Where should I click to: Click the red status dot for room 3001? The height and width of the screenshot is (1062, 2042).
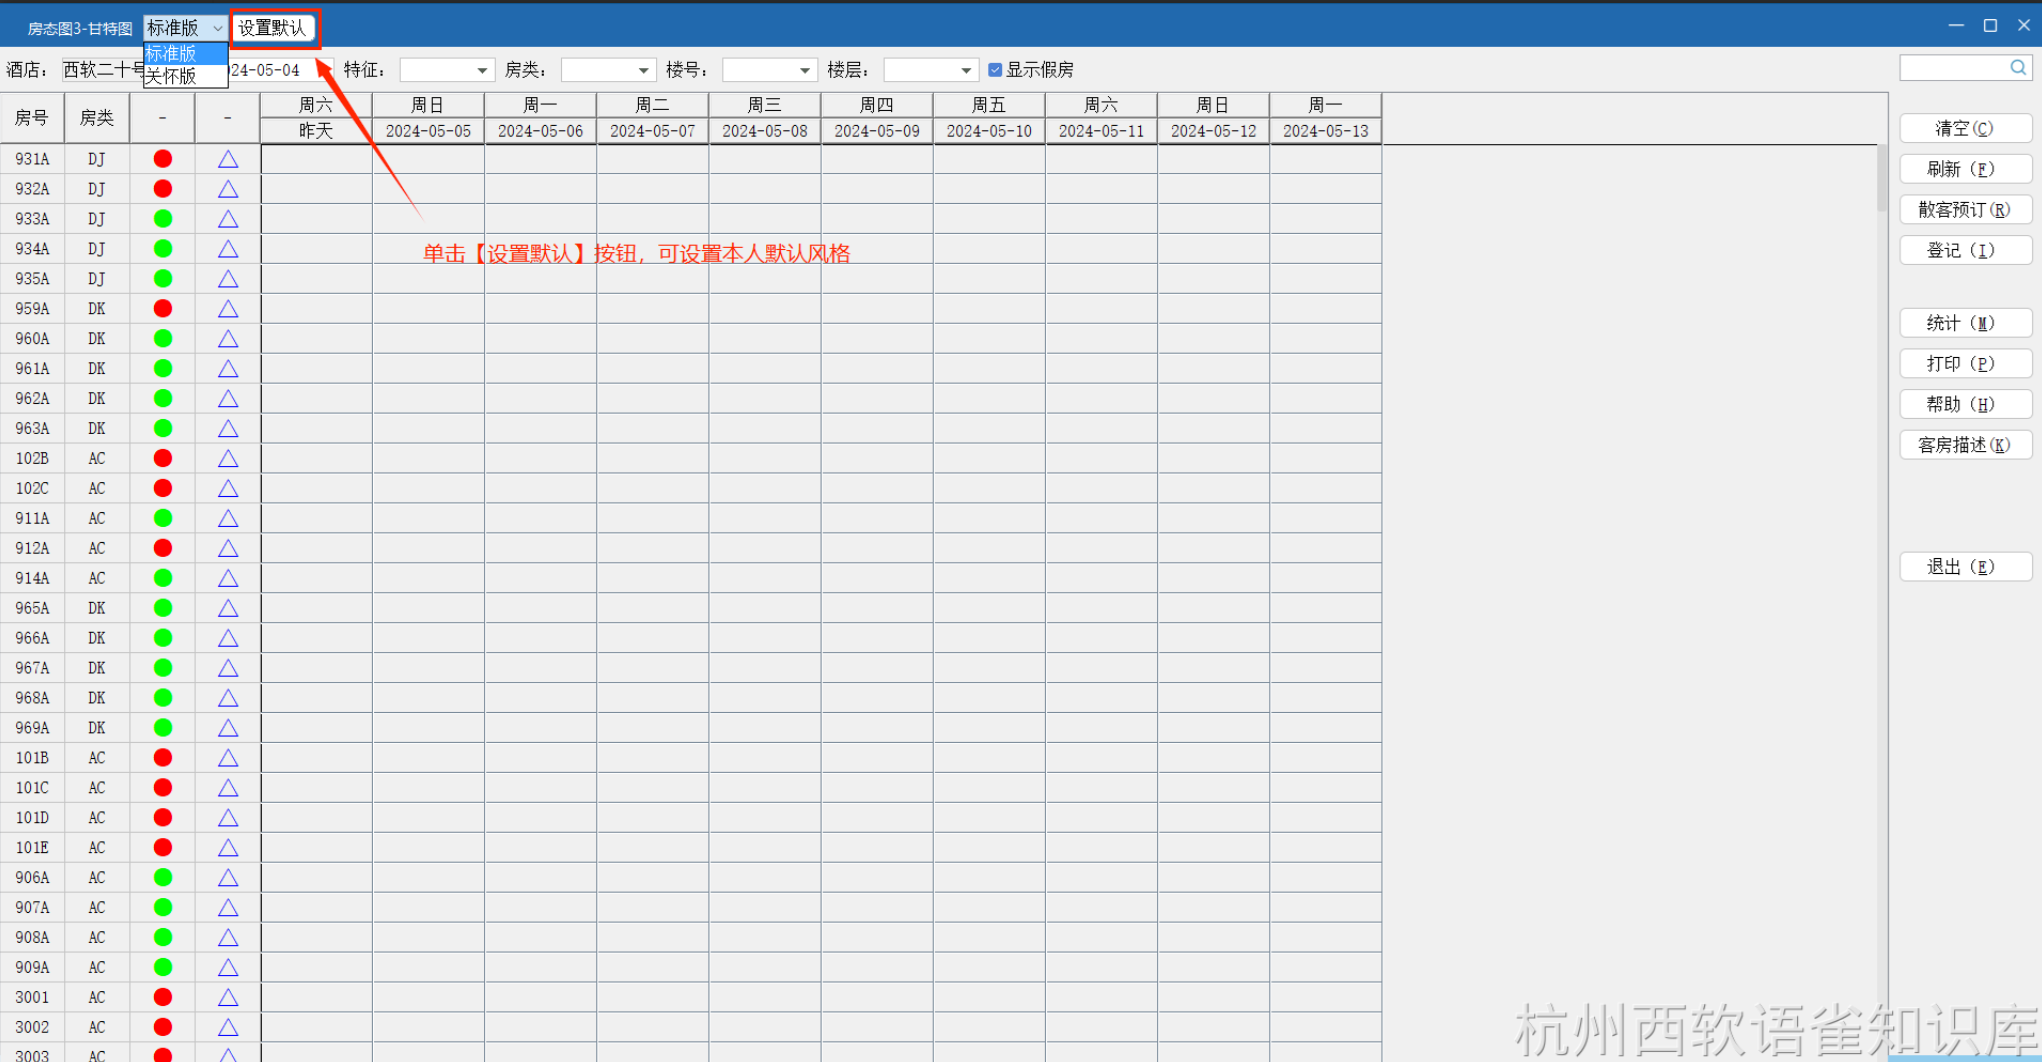tap(163, 997)
